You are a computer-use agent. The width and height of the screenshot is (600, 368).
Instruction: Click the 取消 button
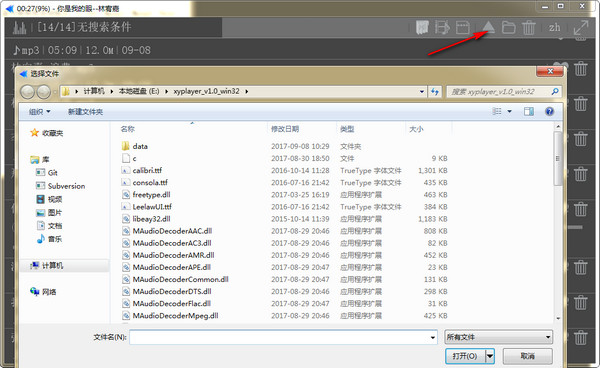[x=527, y=356]
